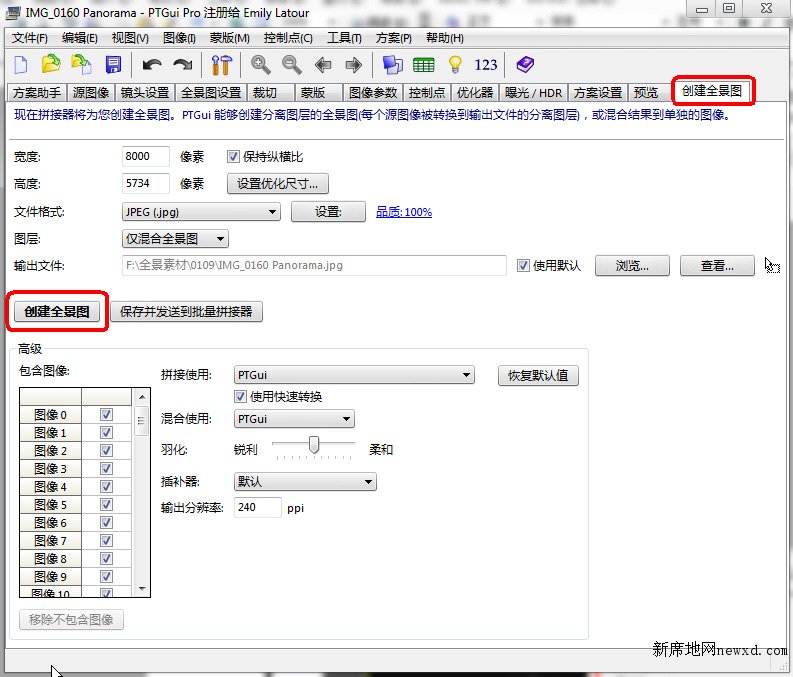Screen dimensions: 793x677
Task: Click the 123 numeric transform icon
Action: (486, 65)
